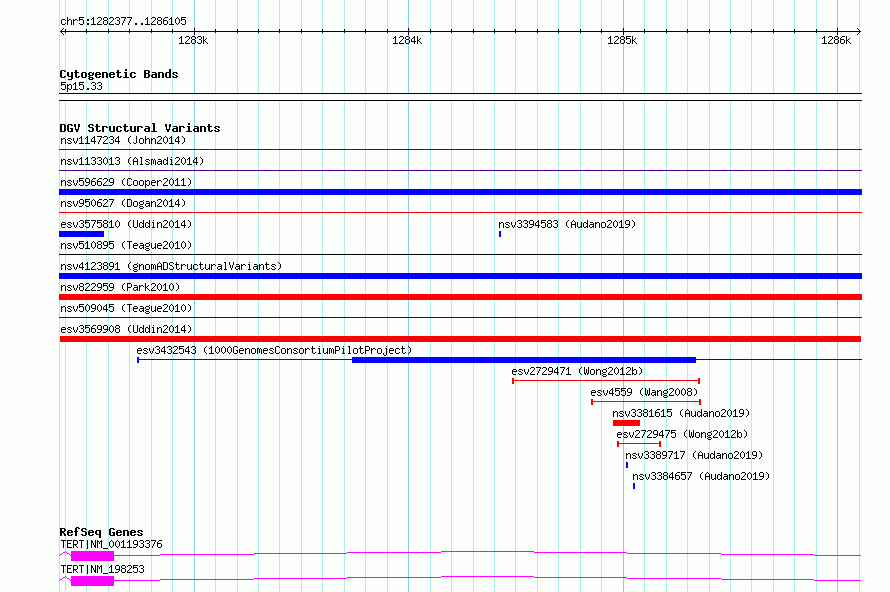Open variant nsv1147234 (John2014)
The width and height of the screenshot is (890, 592).
click(123, 140)
